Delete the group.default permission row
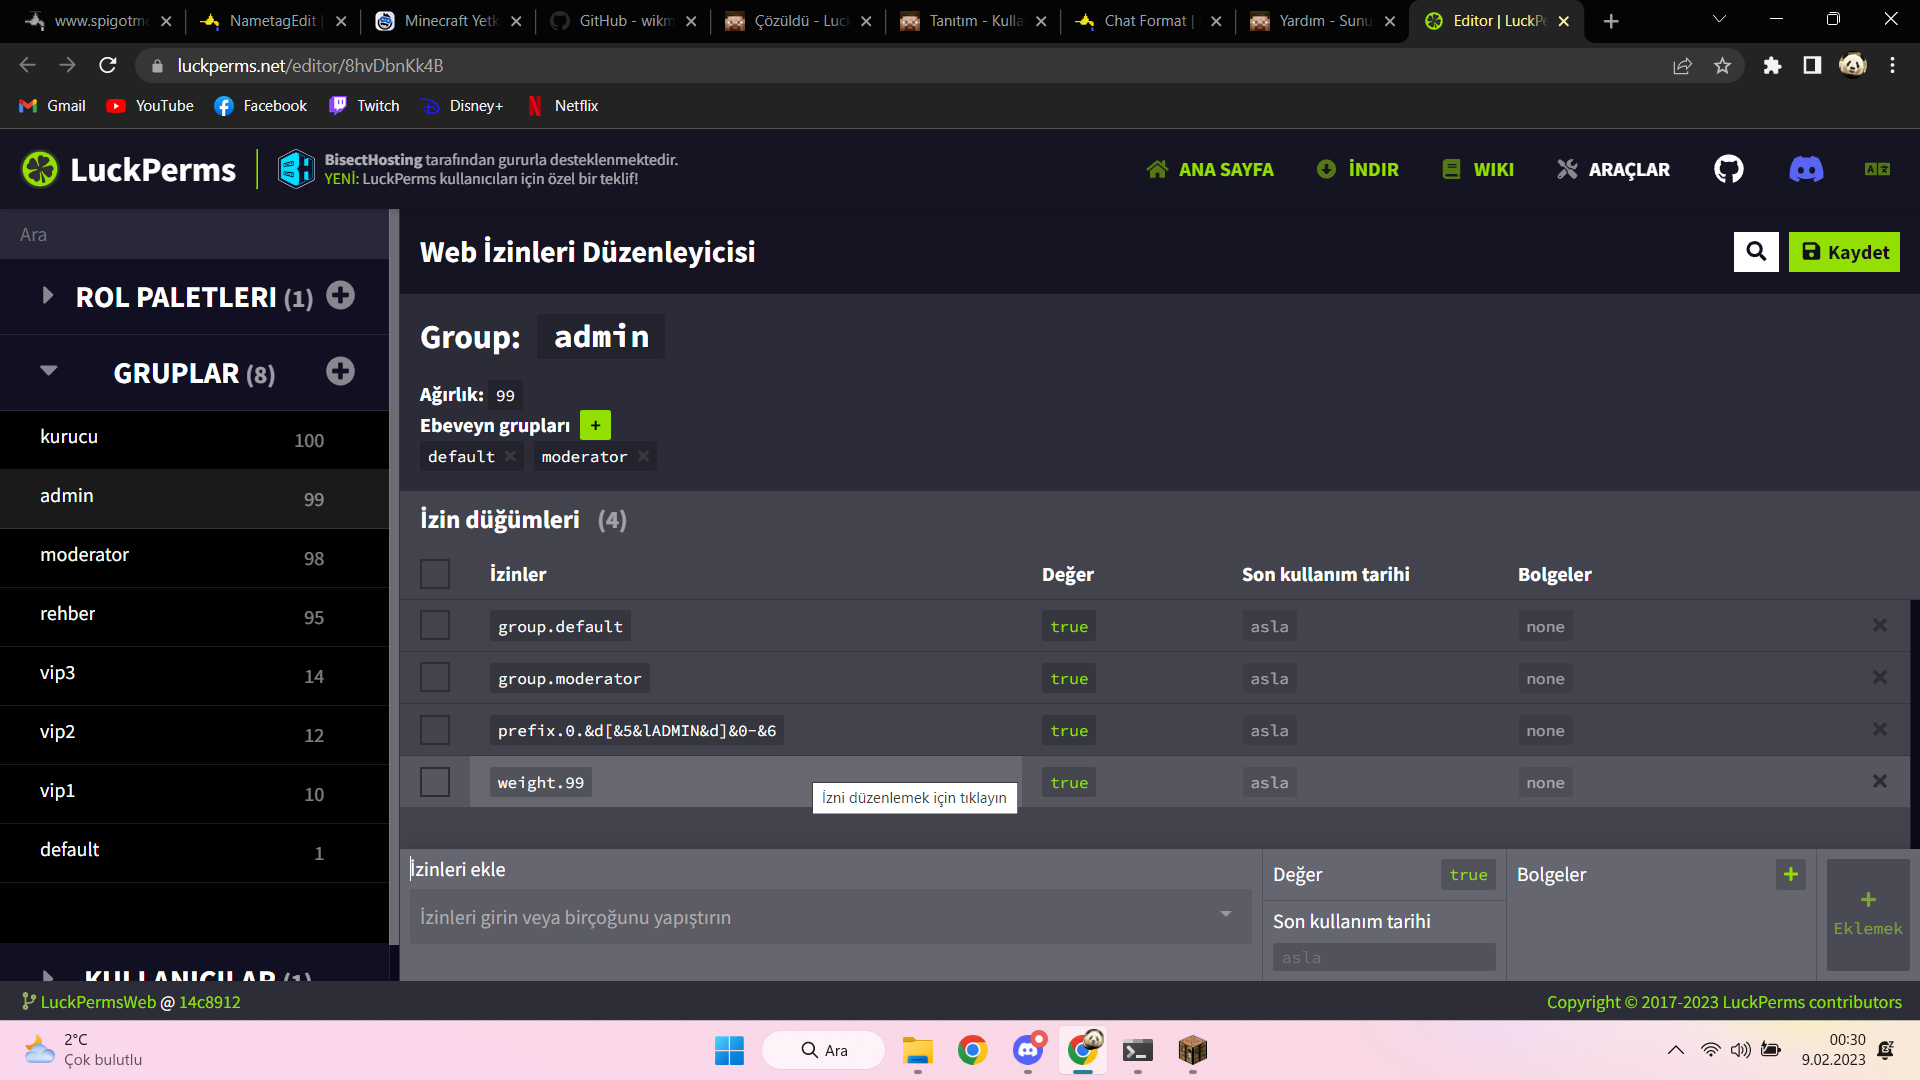 (1880, 625)
